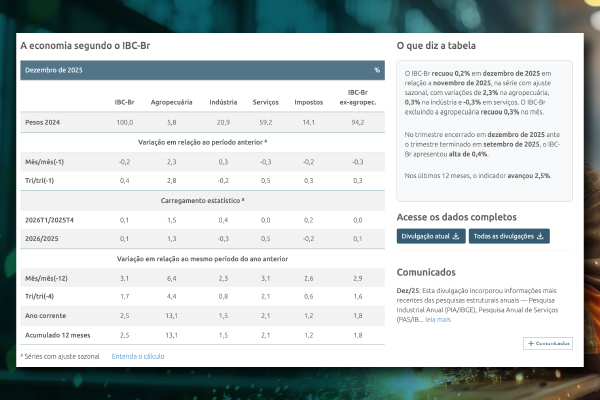The height and width of the screenshot is (400, 600).
Task: Click the 'O que diz a tabela' heading
Action: [x=436, y=45]
